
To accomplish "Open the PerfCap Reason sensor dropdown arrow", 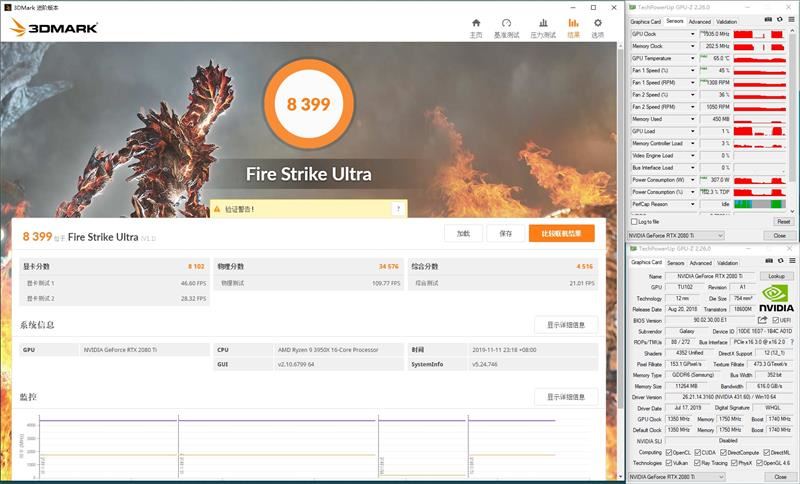I will (x=692, y=205).
